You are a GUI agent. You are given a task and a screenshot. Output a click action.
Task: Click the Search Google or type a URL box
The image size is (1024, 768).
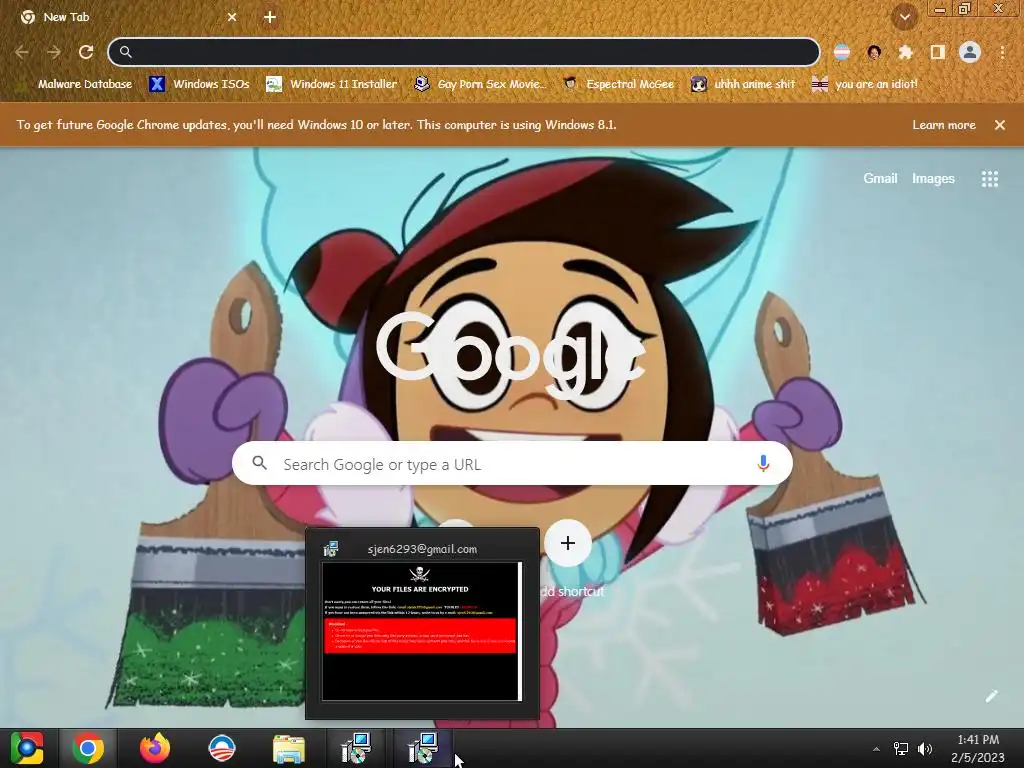[513, 464]
